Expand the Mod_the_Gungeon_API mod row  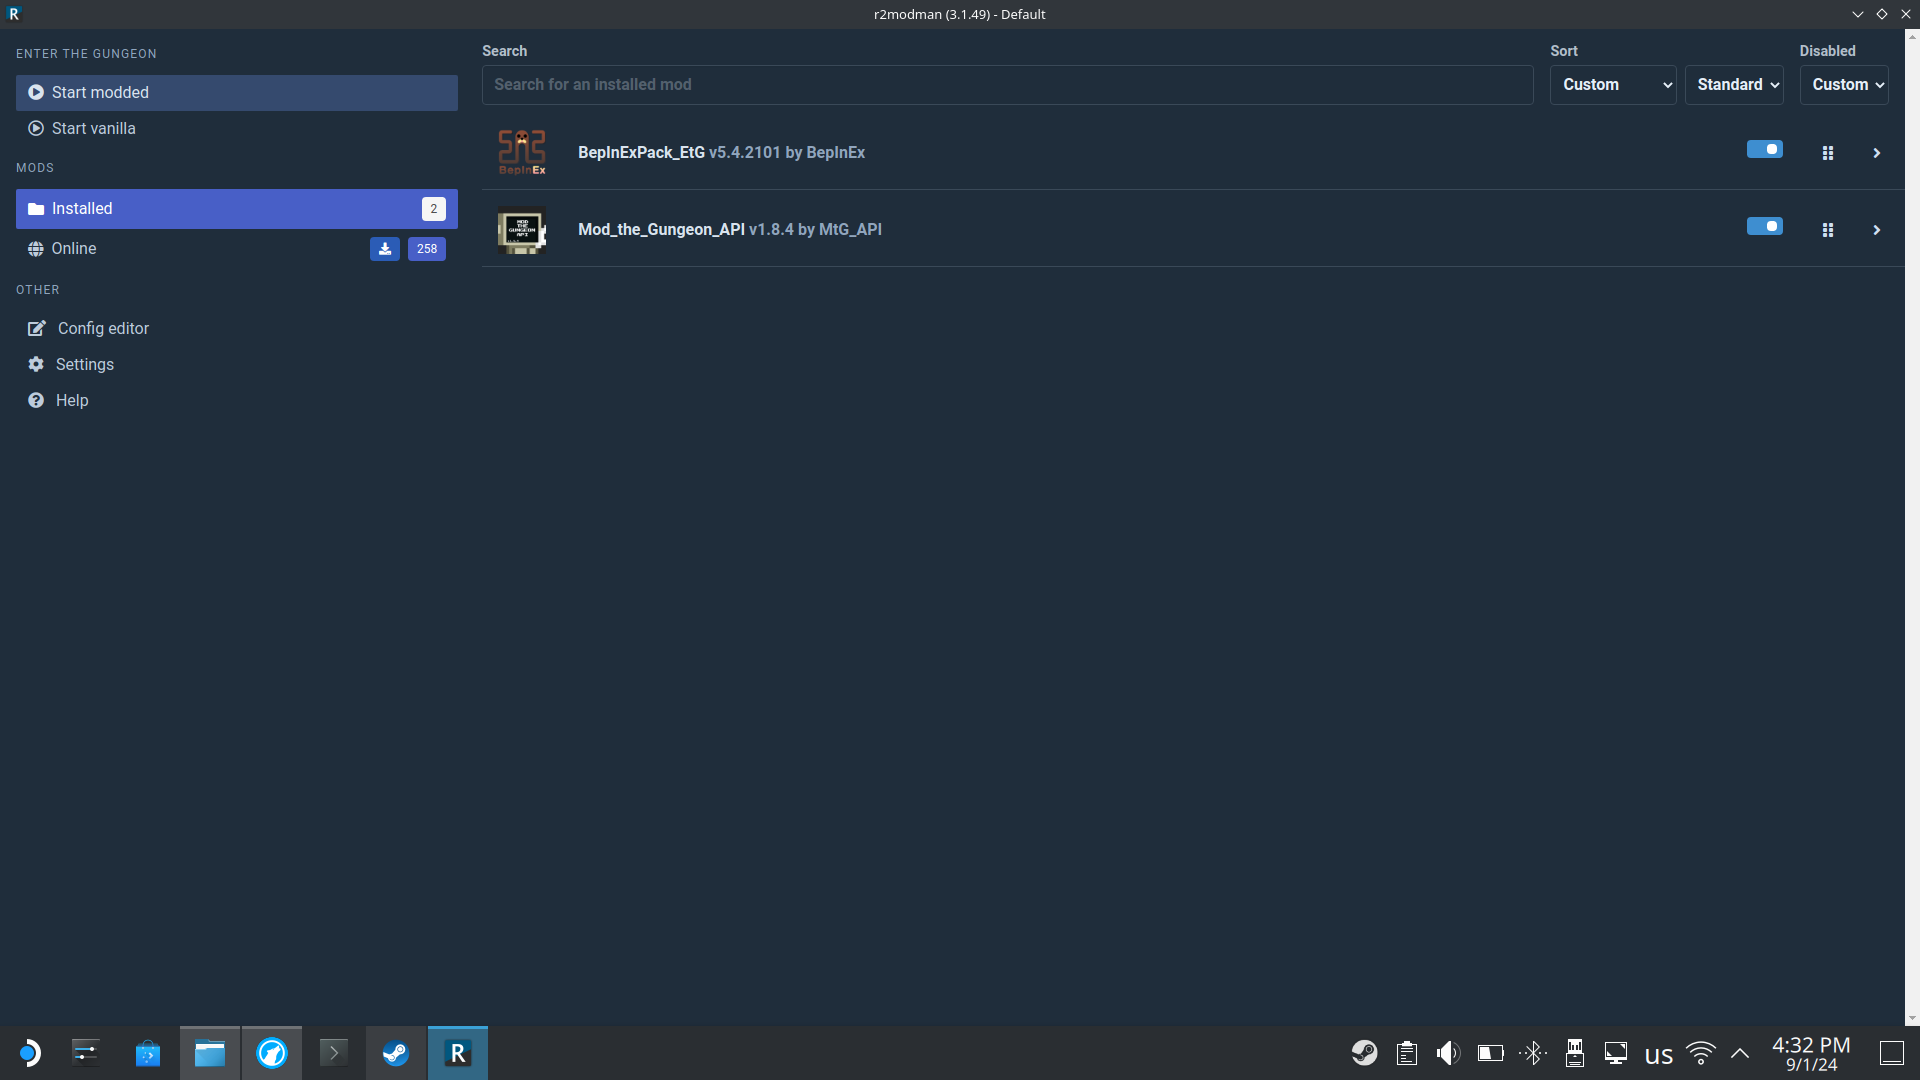click(x=1877, y=230)
